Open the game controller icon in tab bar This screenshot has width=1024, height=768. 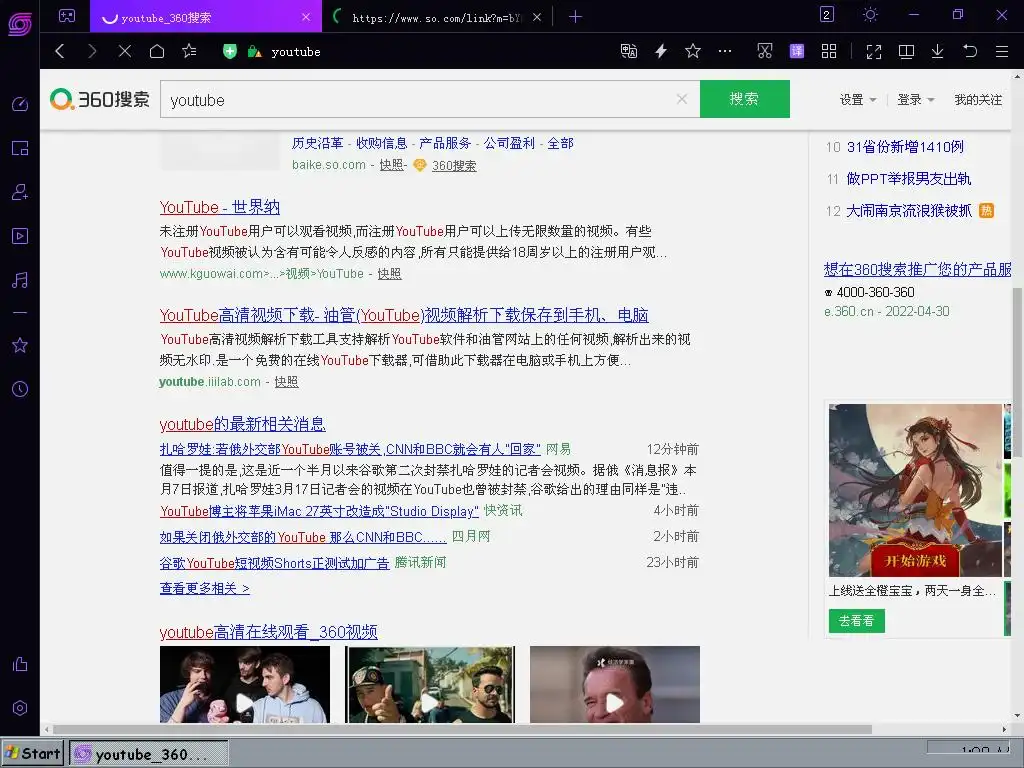tap(67, 16)
